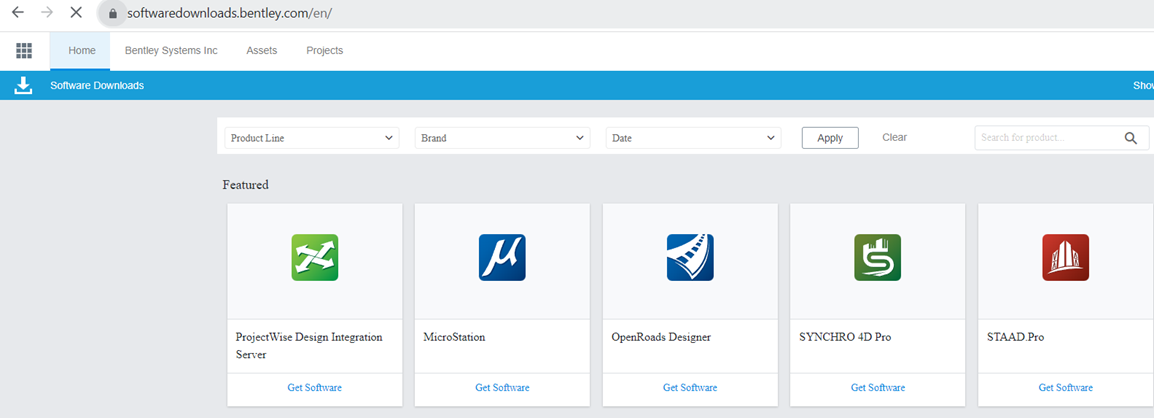Switch to the Home tab
This screenshot has width=1154, height=418.
tap(82, 51)
